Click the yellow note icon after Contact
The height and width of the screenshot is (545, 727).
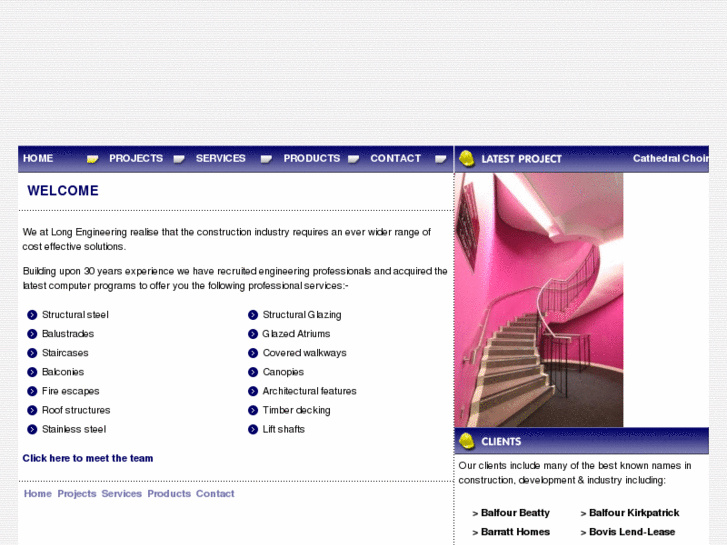(440, 159)
